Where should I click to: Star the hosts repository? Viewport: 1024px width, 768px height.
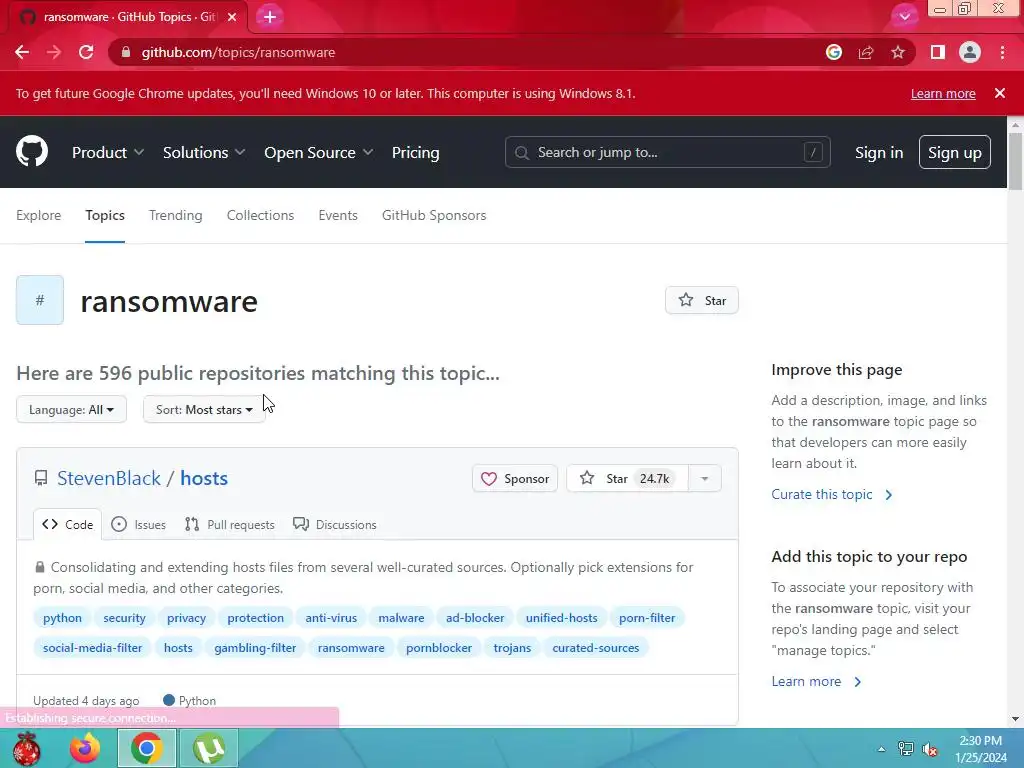627,479
